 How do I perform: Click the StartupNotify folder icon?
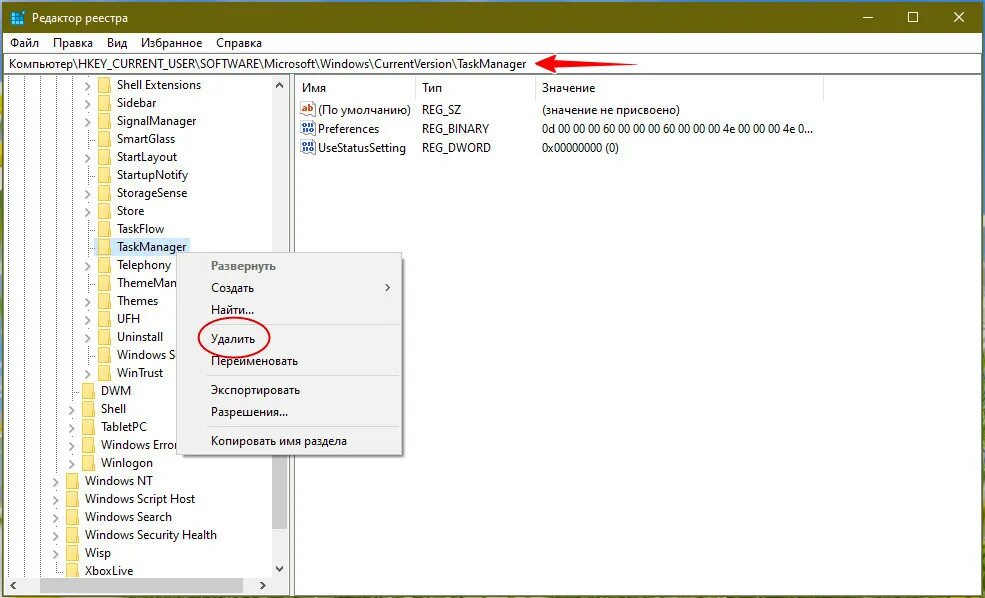coord(104,175)
